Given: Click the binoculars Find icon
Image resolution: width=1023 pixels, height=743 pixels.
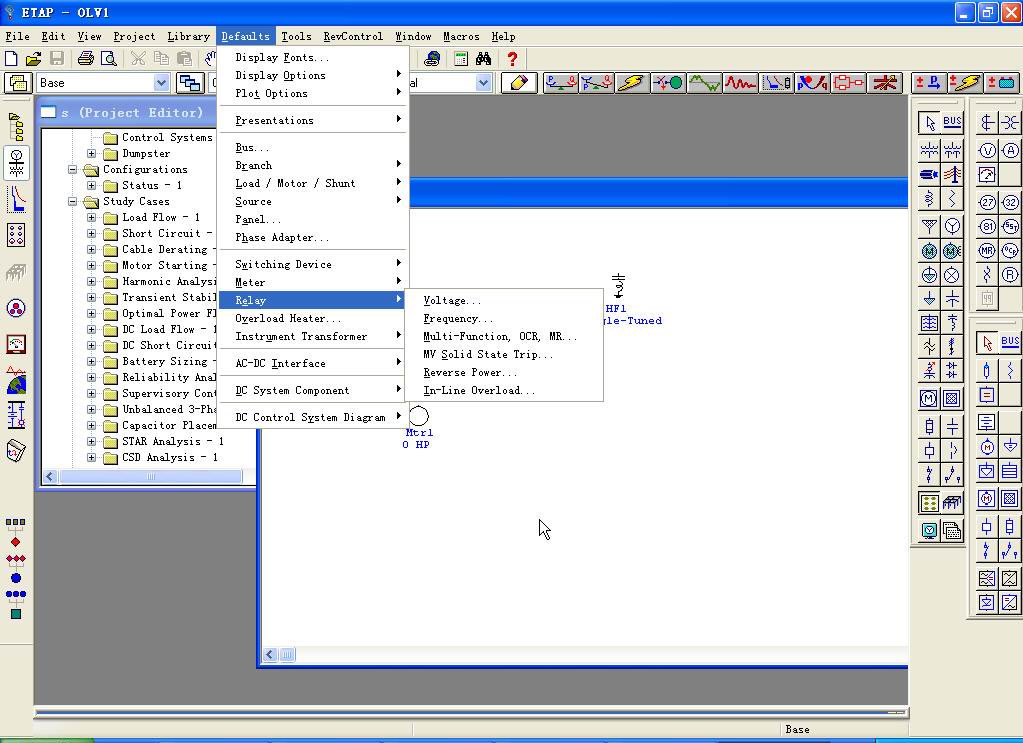Looking at the screenshot, I should coord(483,59).
